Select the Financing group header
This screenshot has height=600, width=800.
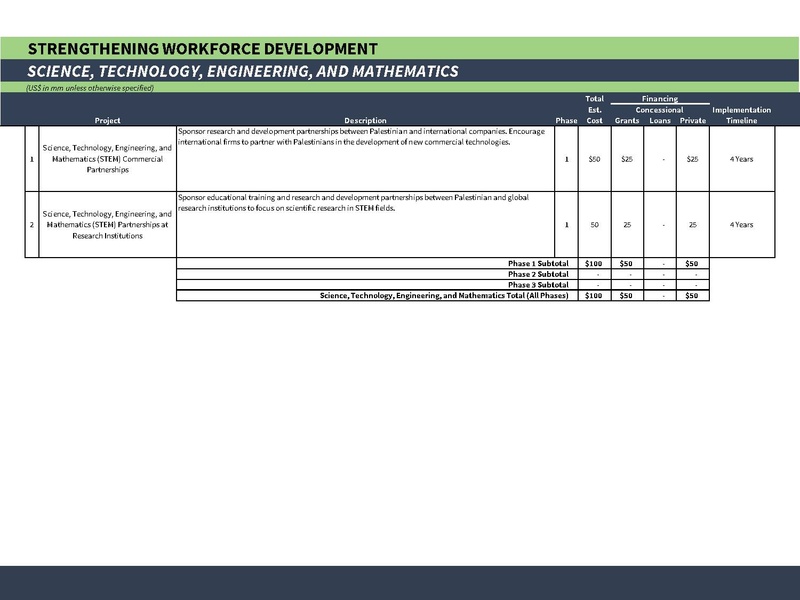pyautogui.click(x=660, y=99)
